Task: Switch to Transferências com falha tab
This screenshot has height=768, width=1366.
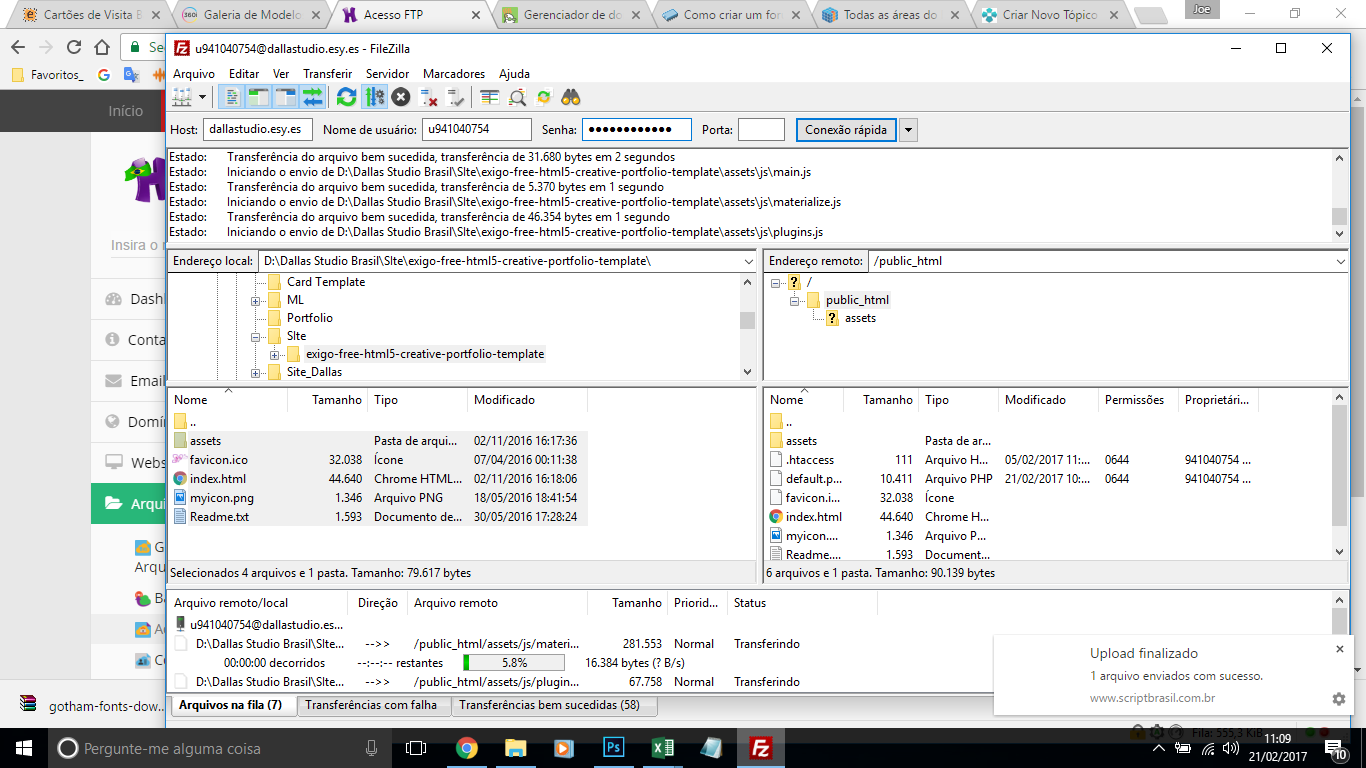Action: (x=371, y=705)
